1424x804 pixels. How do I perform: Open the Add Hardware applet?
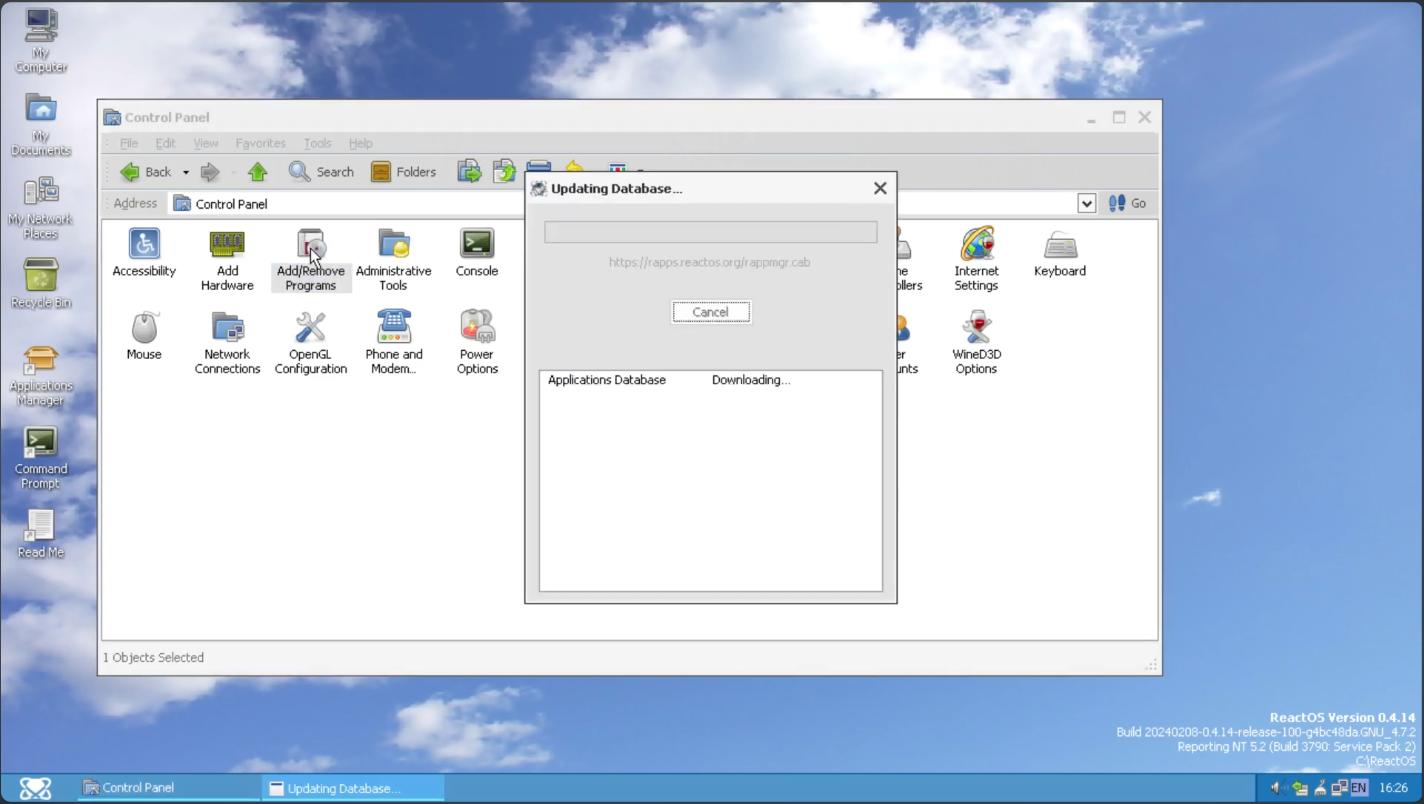tap(227, 259)
